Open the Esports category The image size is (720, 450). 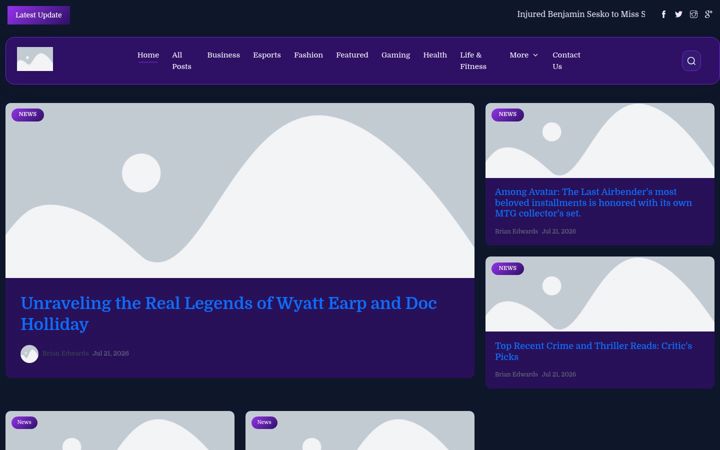click(x=267, y=55)
